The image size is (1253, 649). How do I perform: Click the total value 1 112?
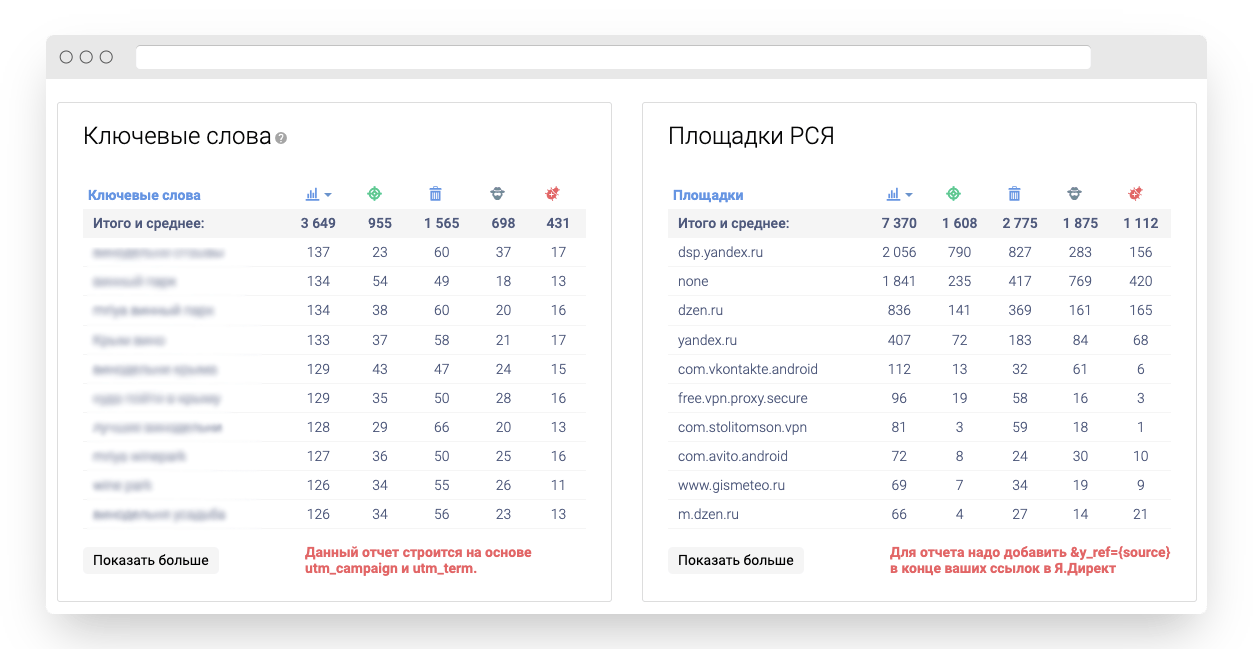1140,223
